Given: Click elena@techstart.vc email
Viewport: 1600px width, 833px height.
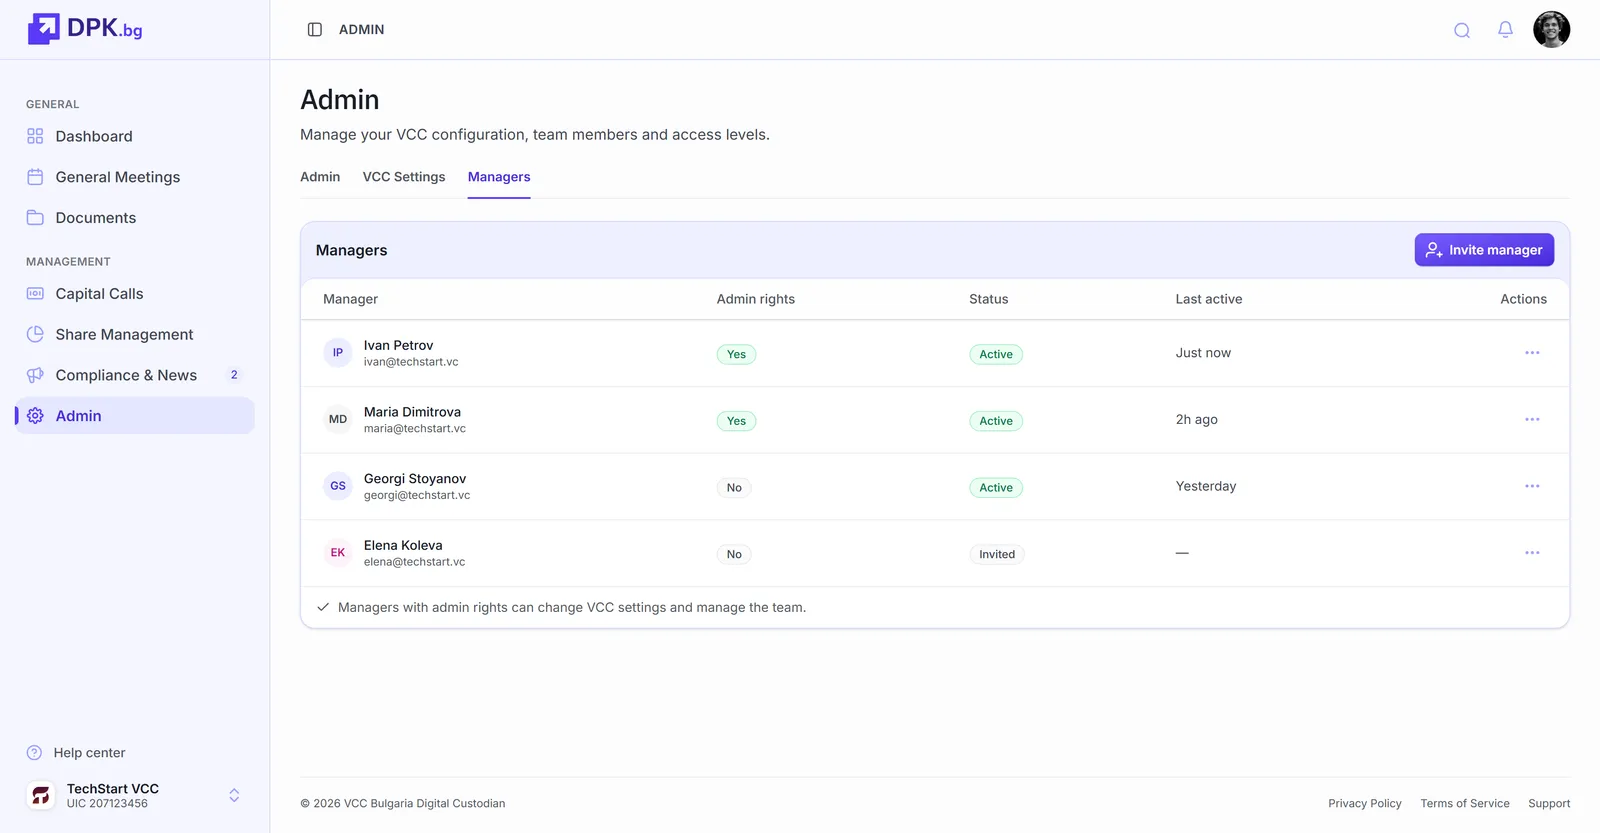Looking at the screenshot, I should point(415,562).
